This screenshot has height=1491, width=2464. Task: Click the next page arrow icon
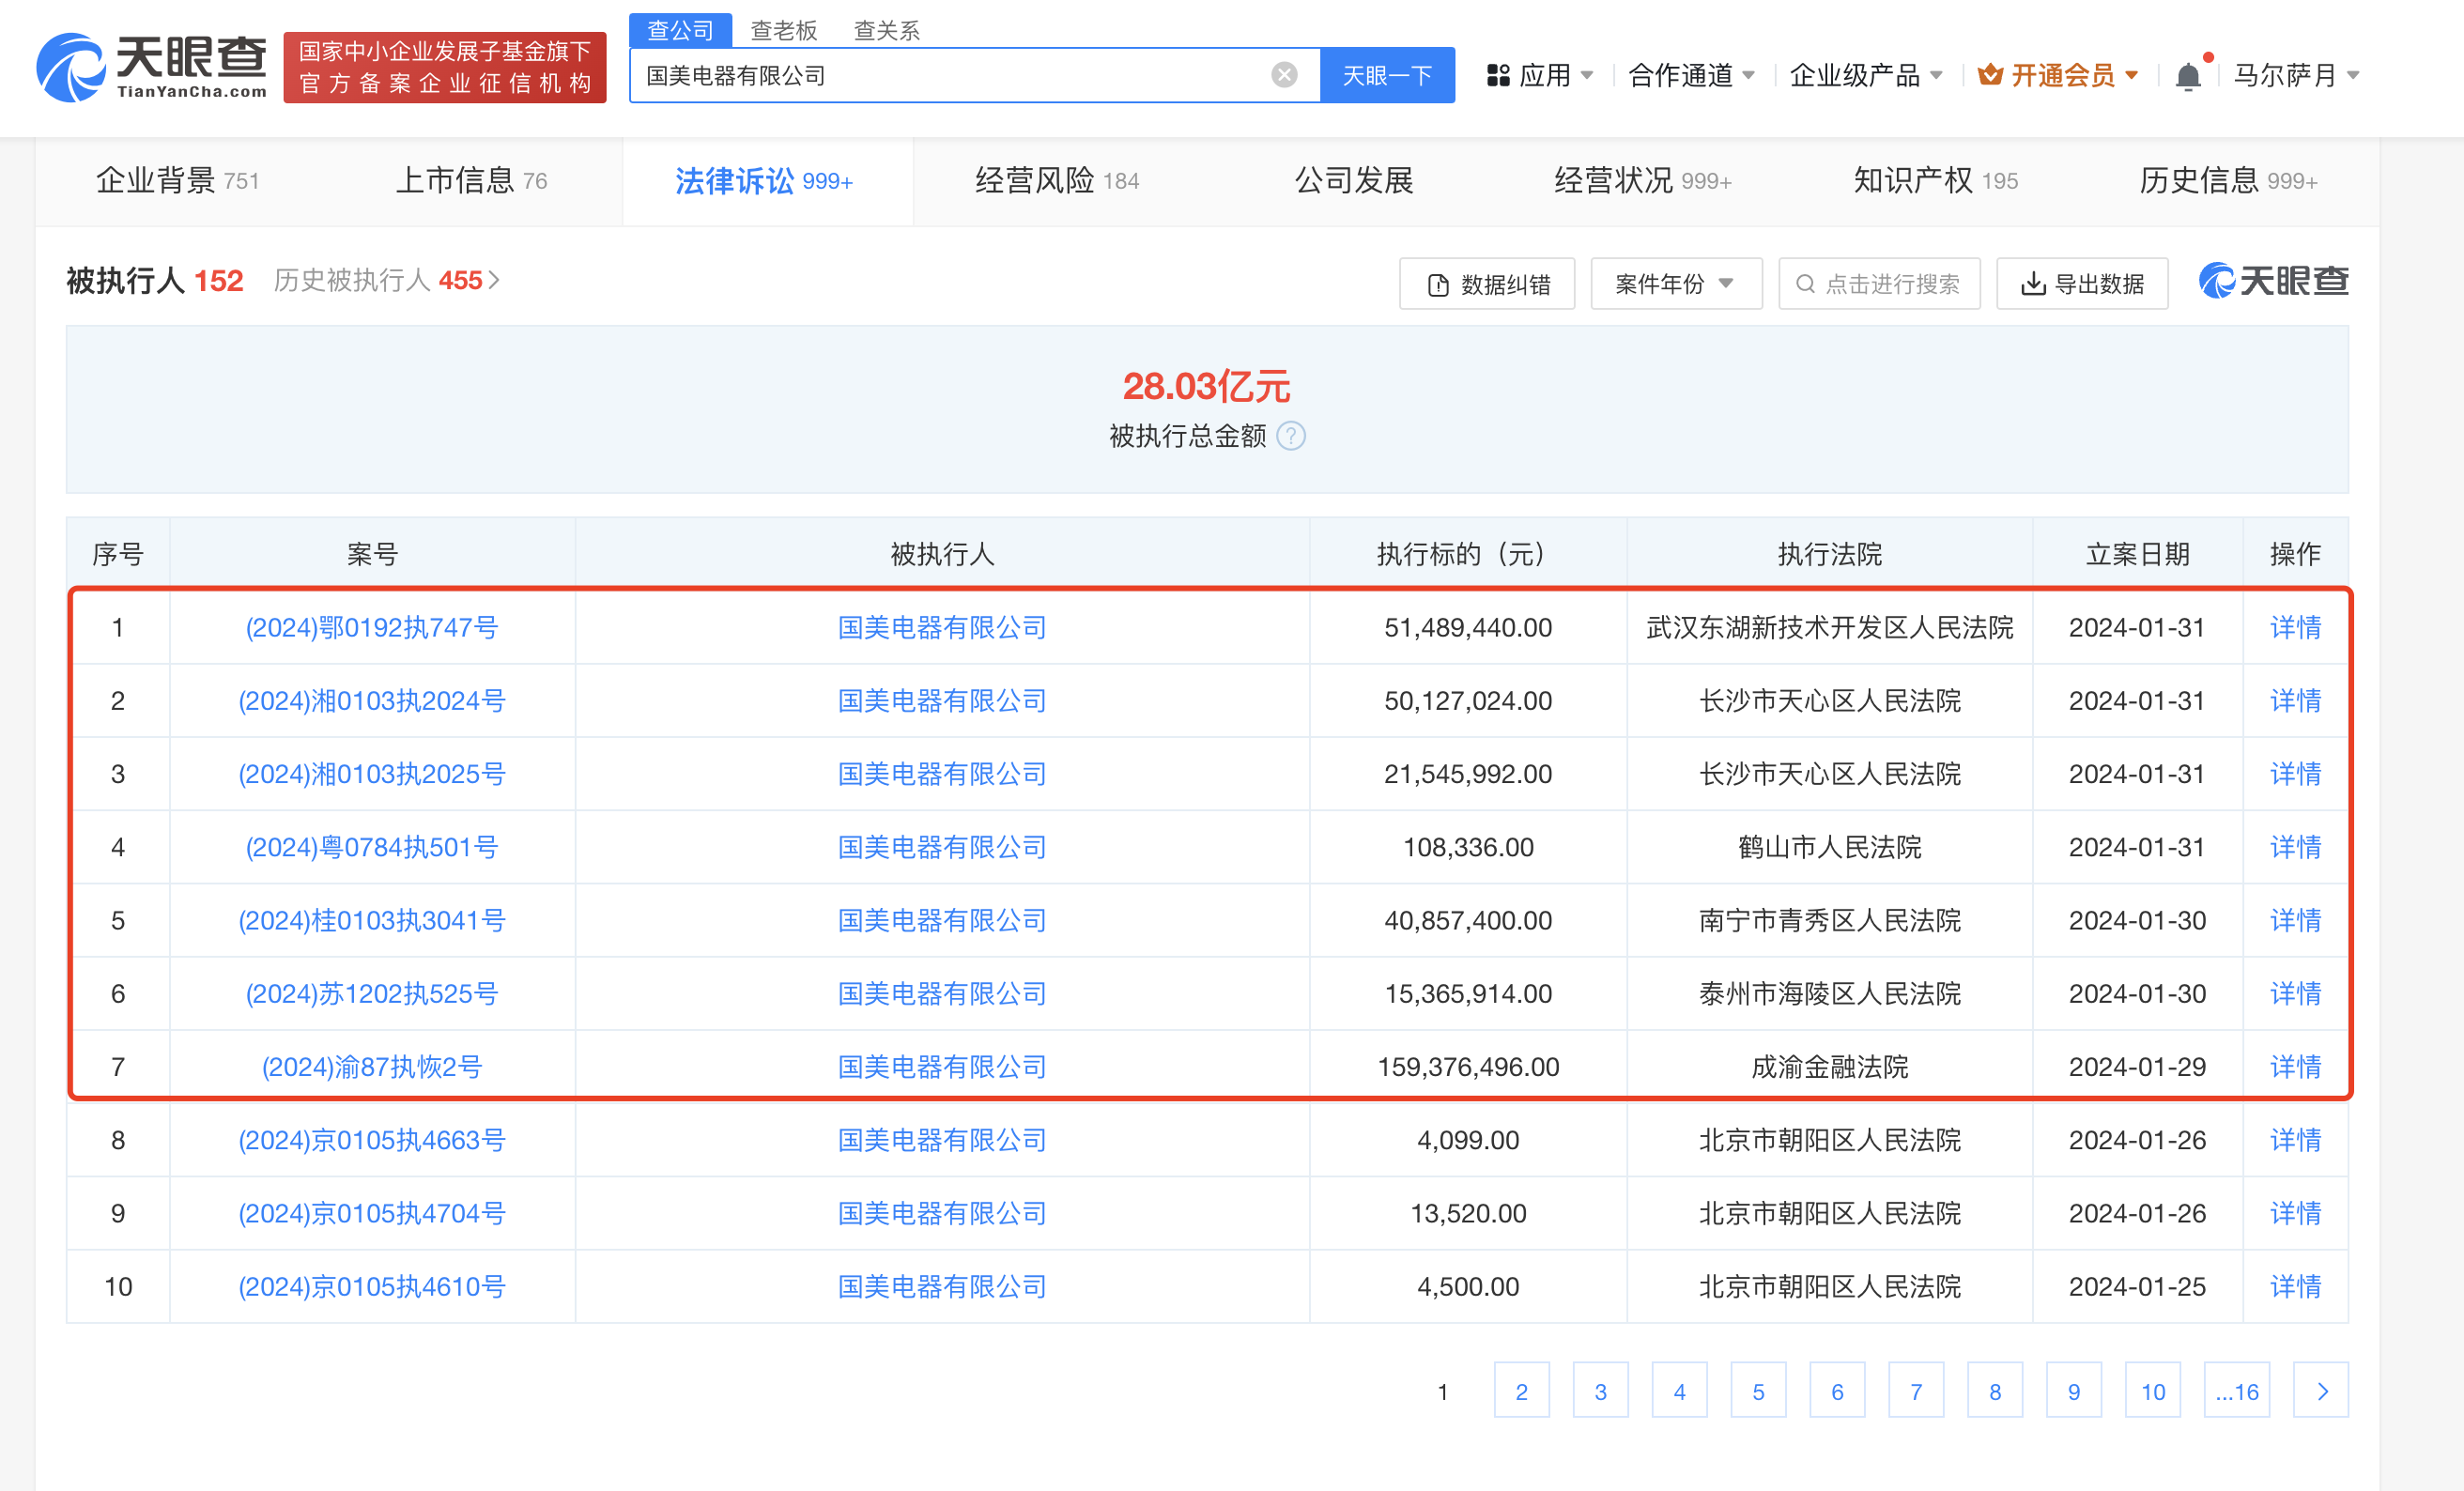2320,1391
